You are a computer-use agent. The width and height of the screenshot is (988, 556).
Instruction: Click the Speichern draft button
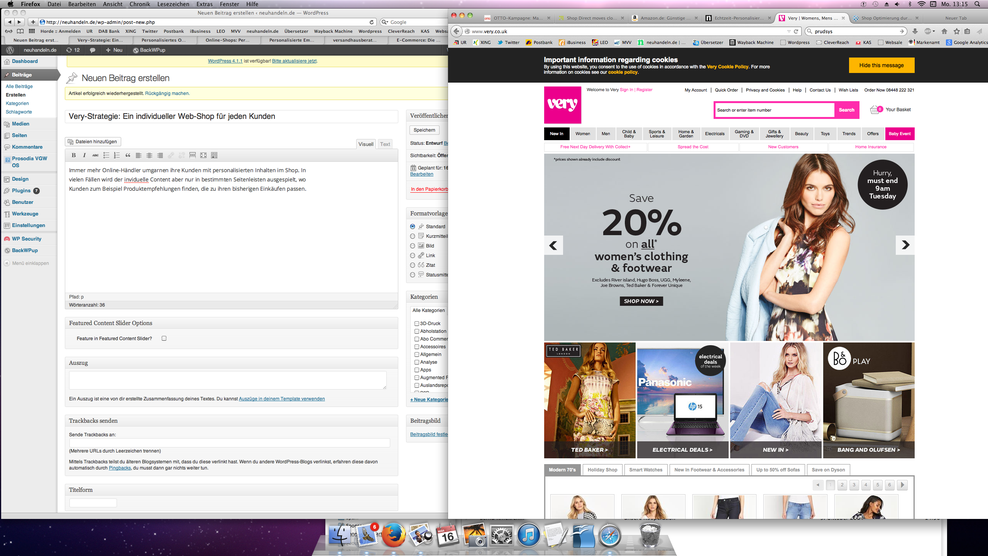coord(424,130)
